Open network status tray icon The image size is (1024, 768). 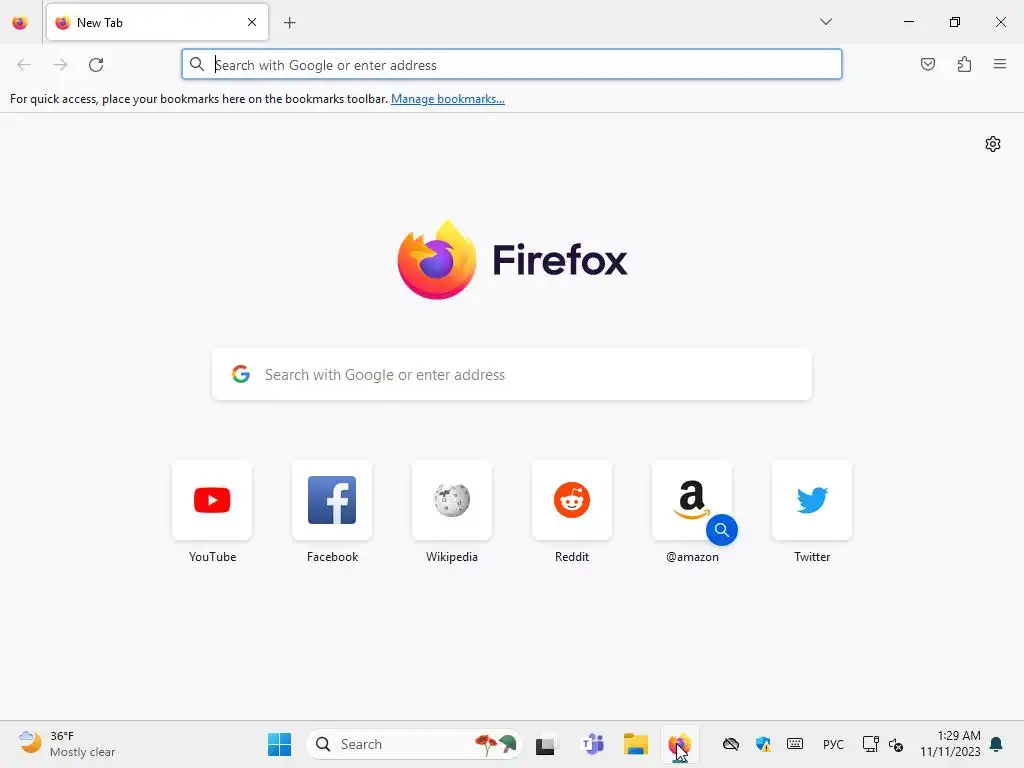click(871, 744)
